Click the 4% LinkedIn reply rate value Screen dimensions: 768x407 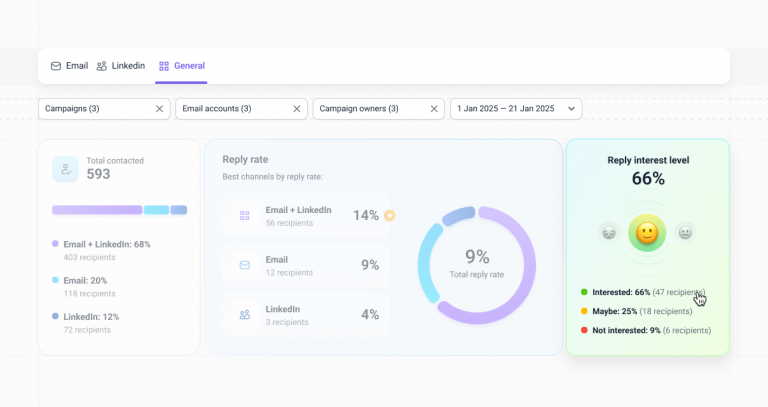pos(370,314)
